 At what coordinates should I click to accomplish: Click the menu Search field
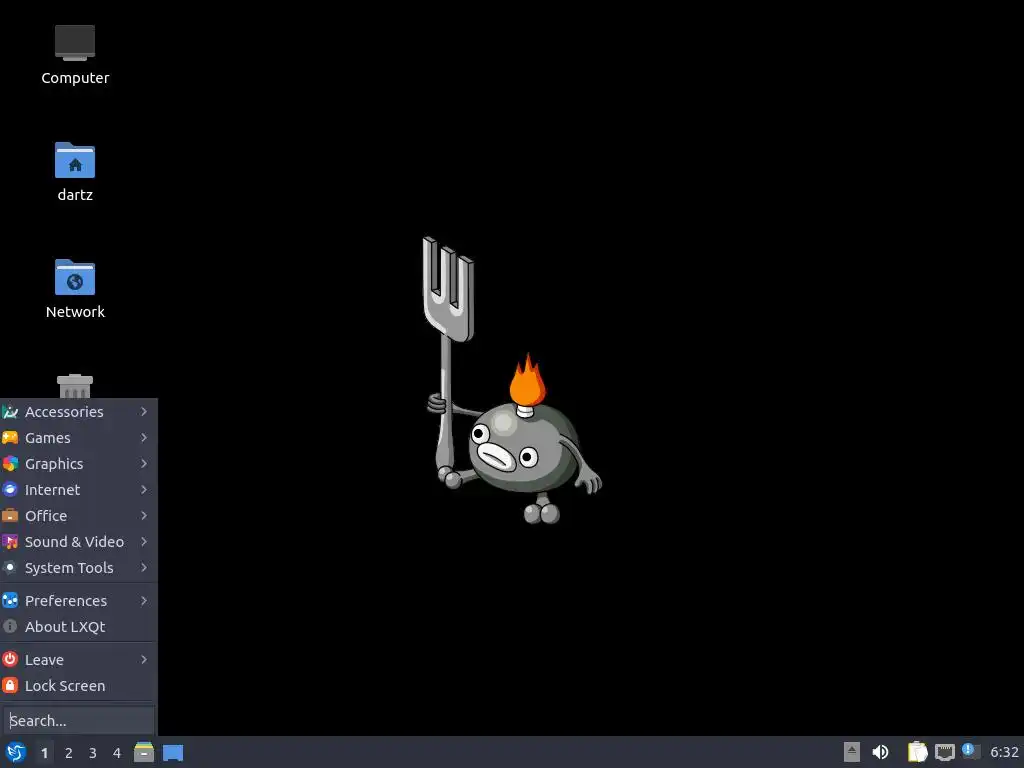pos(78,720)
